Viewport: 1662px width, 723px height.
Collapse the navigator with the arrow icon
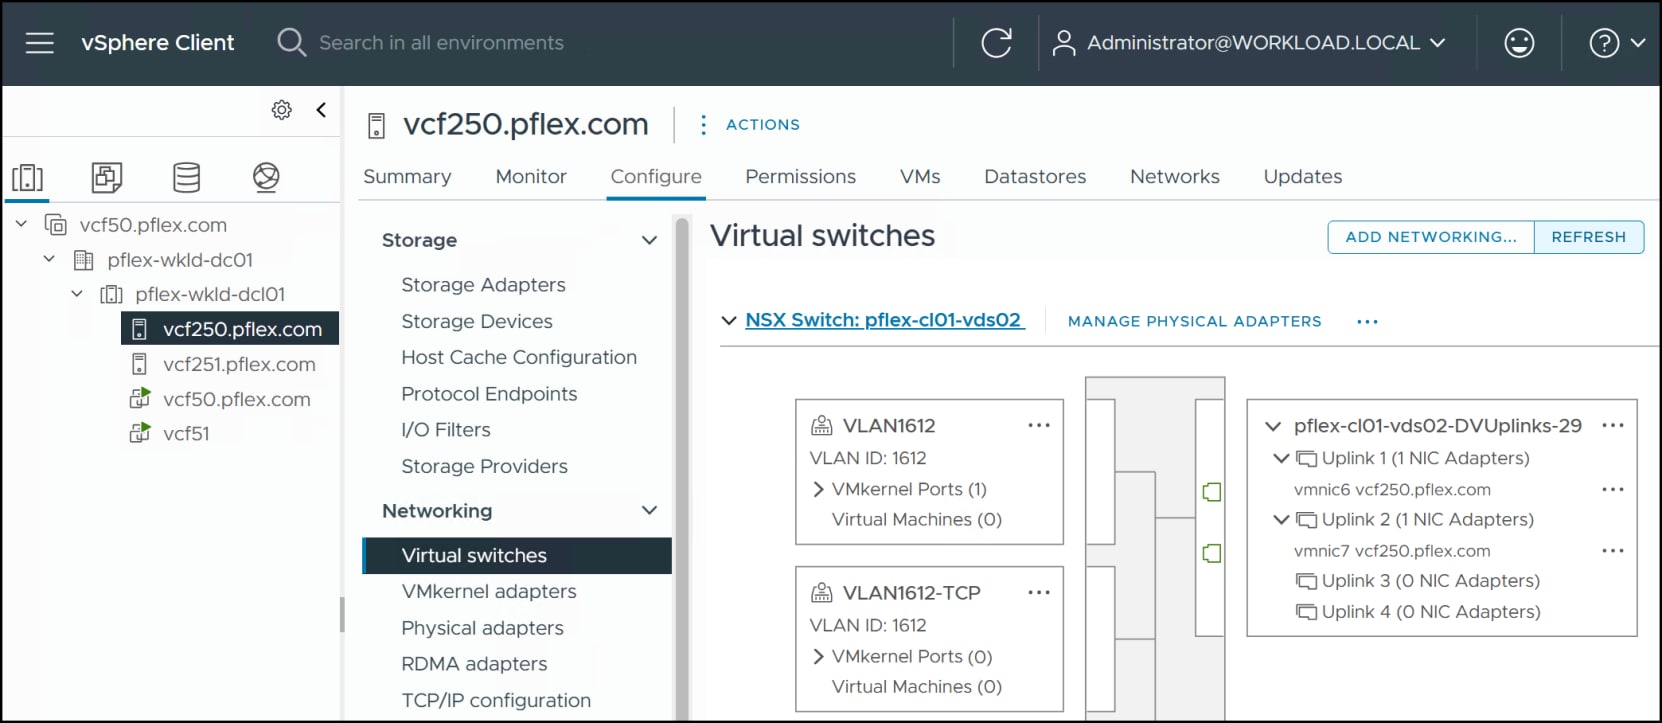[x=321, y=110]
